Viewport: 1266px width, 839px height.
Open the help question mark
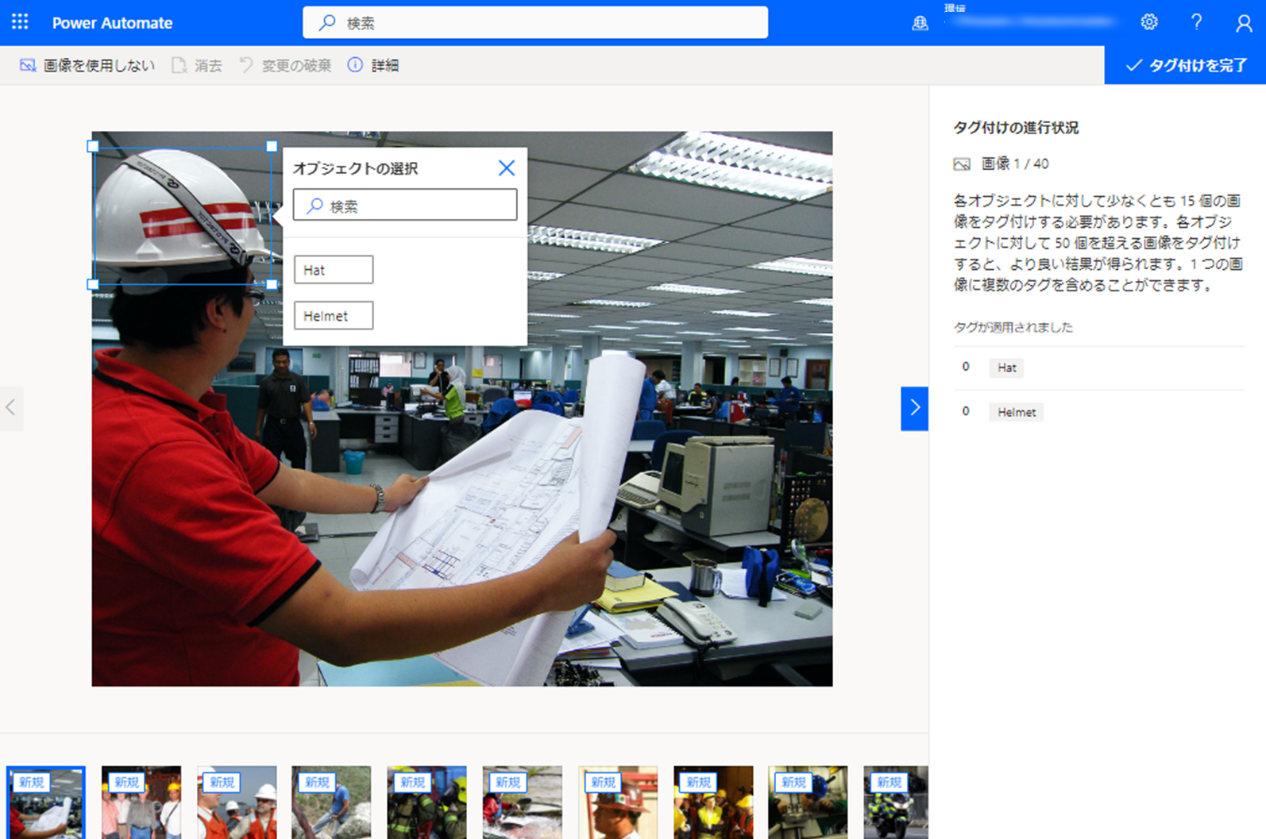point(1196,22)
